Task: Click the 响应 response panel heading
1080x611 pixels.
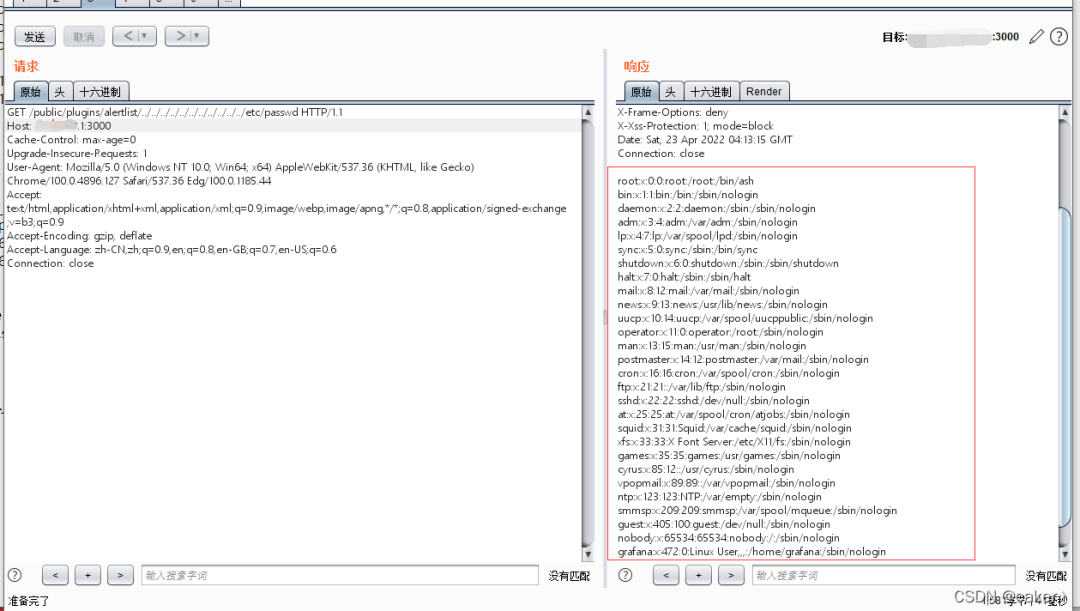Action: (636, 66)
